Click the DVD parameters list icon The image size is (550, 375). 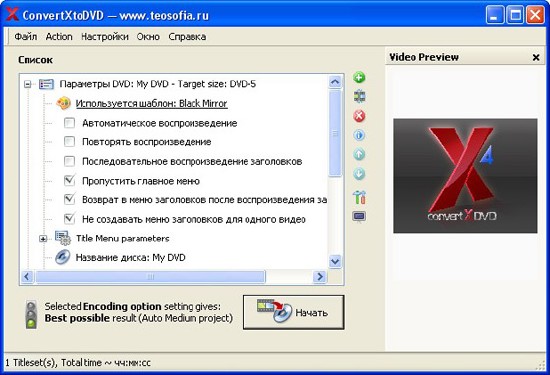[x=46, y=84]
